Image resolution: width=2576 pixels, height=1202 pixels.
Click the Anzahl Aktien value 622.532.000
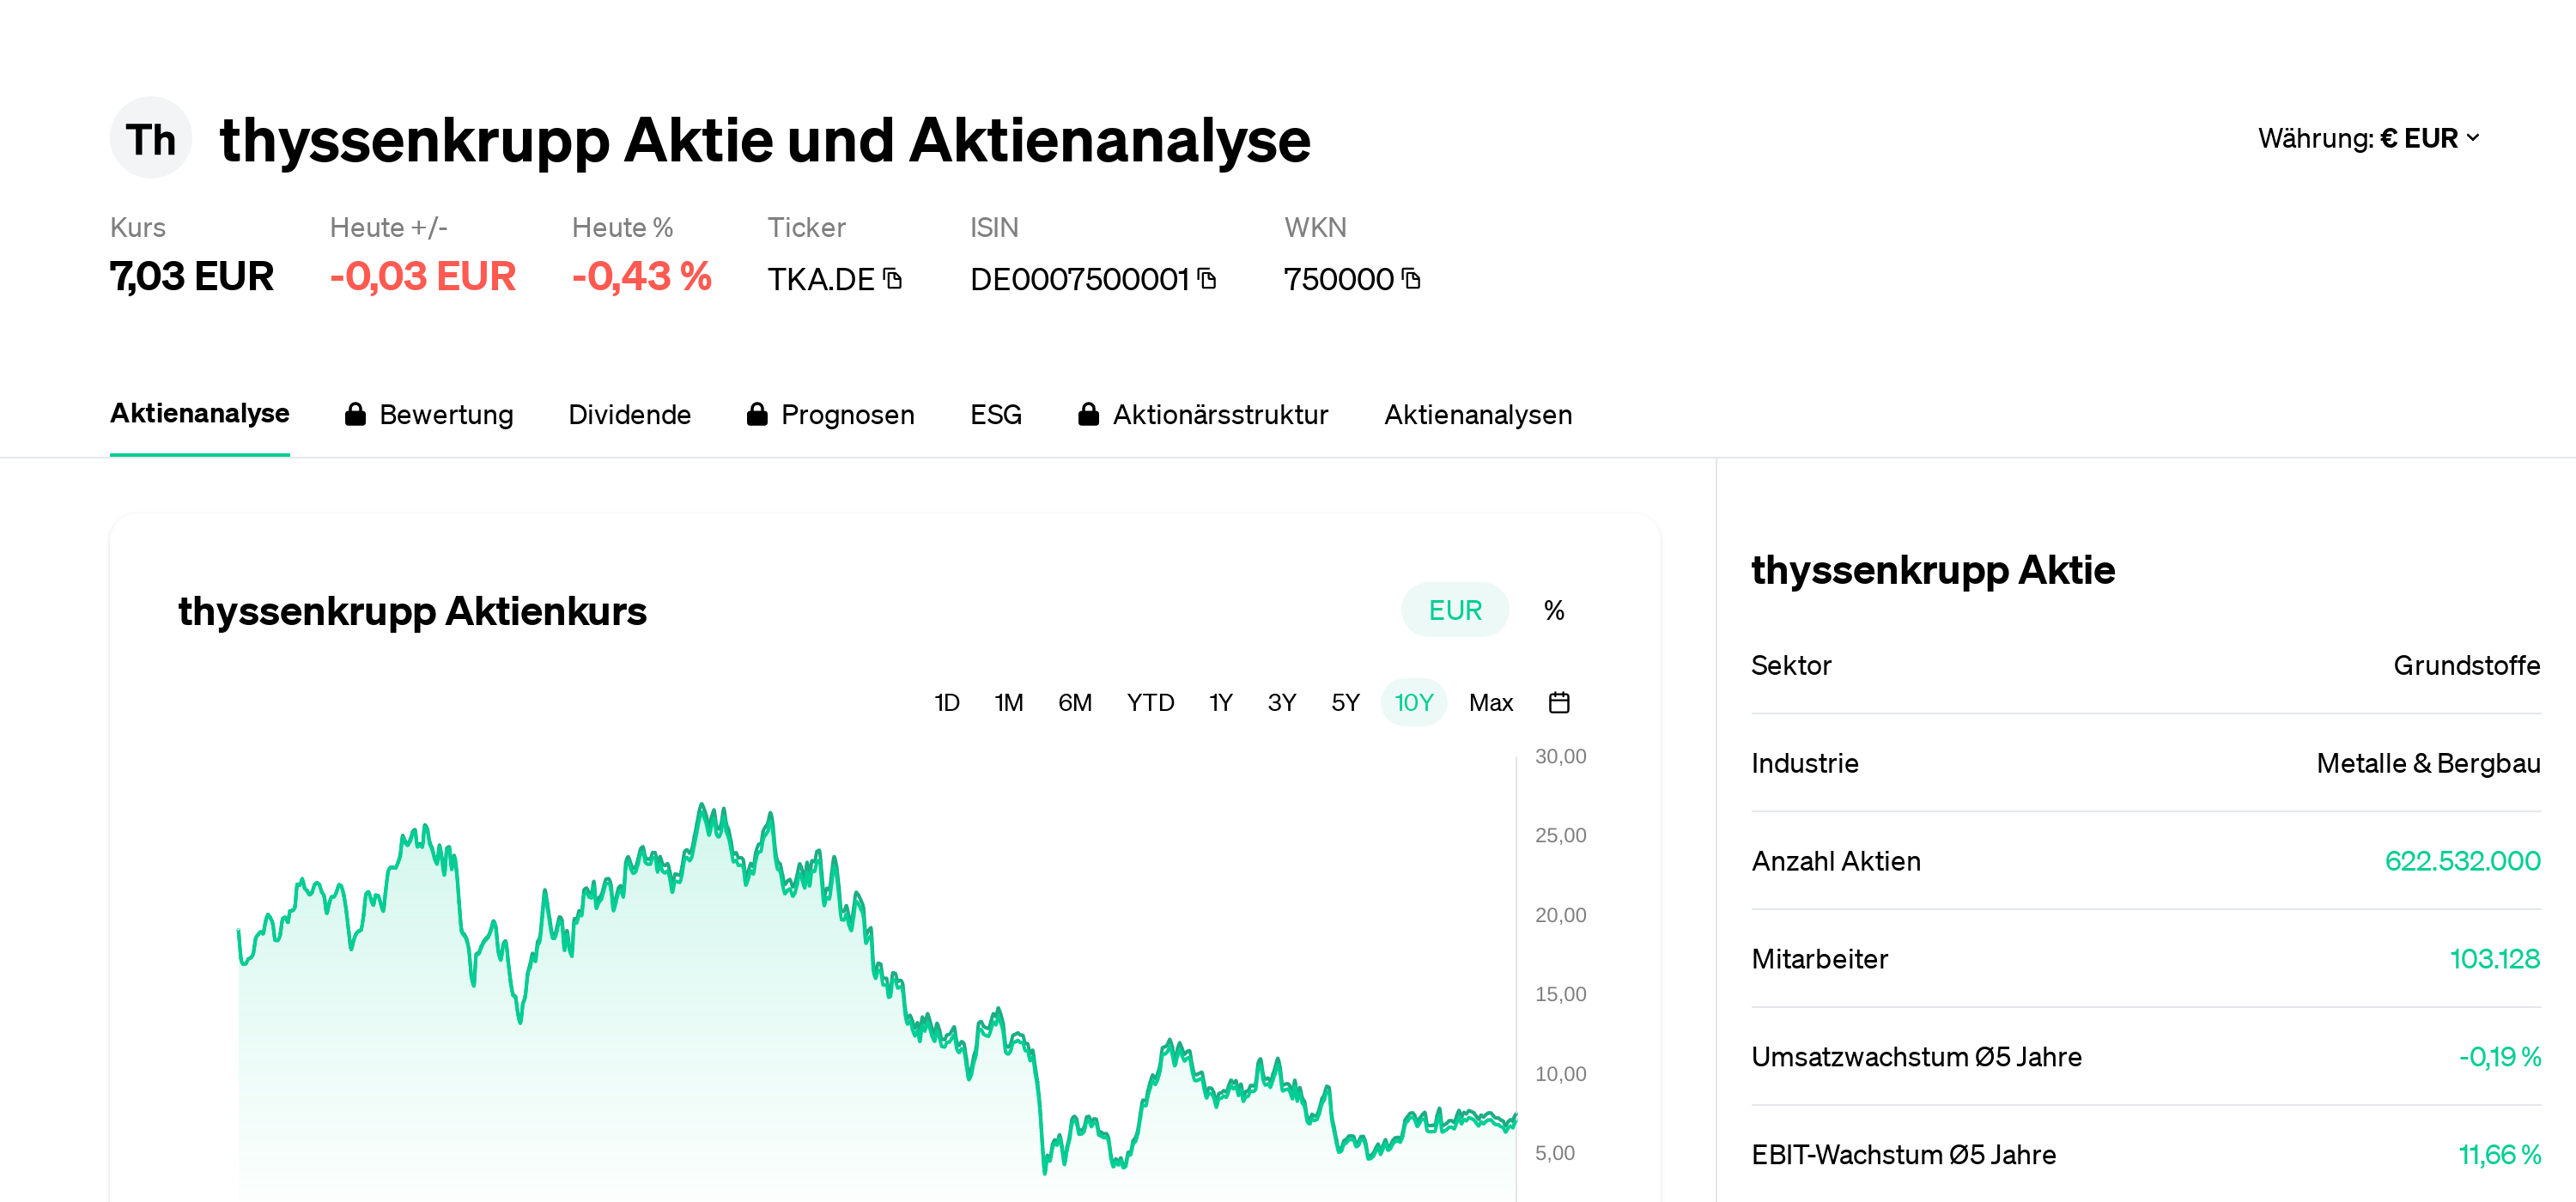(2462, 861)
